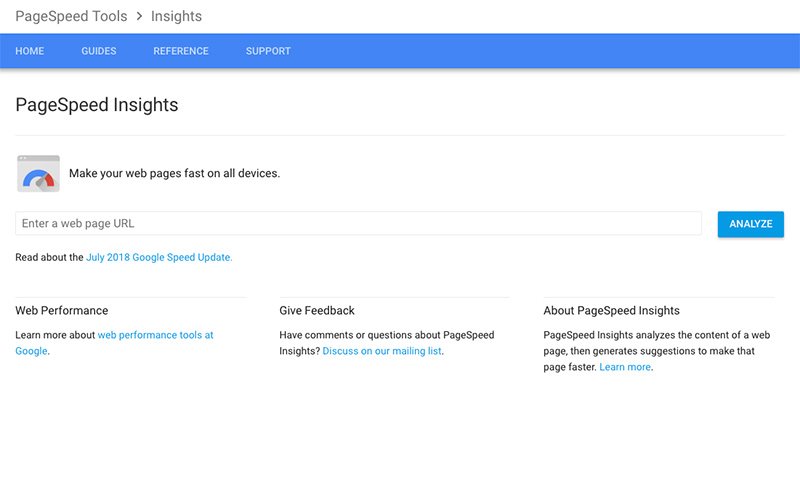Click the 'Read about the' text
This screenshot has width=800, height=488.
click(x=49, y=257)
